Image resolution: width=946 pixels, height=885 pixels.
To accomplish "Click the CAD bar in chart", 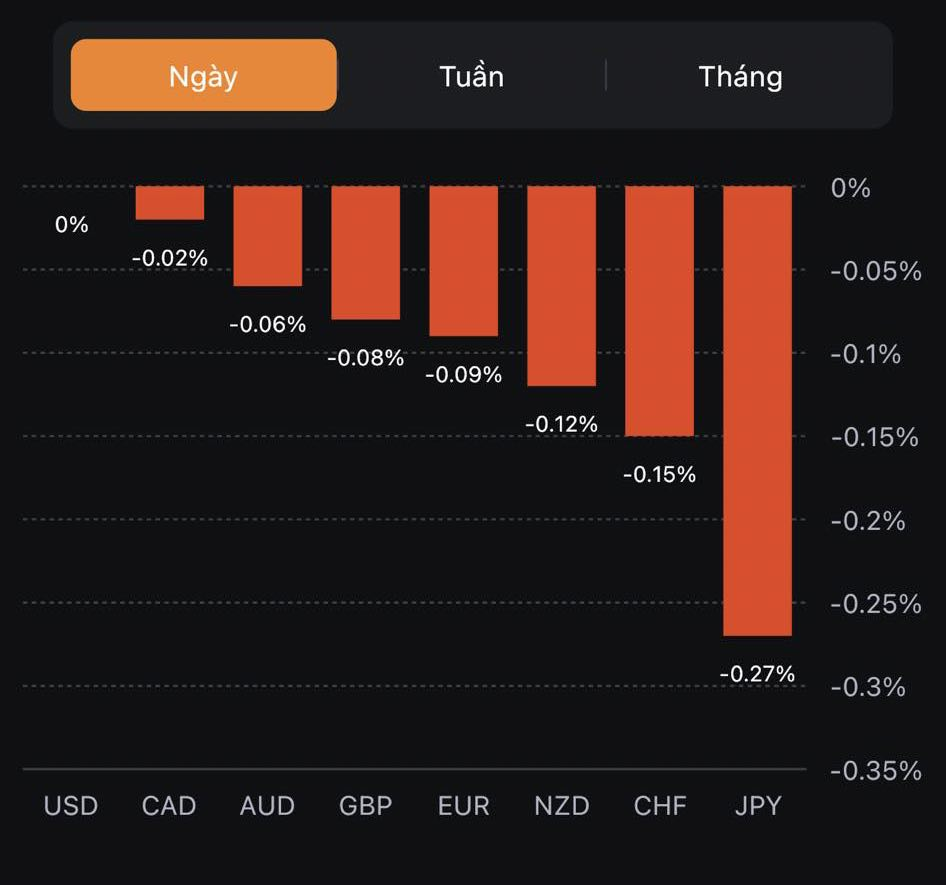I will coord(169,203).
